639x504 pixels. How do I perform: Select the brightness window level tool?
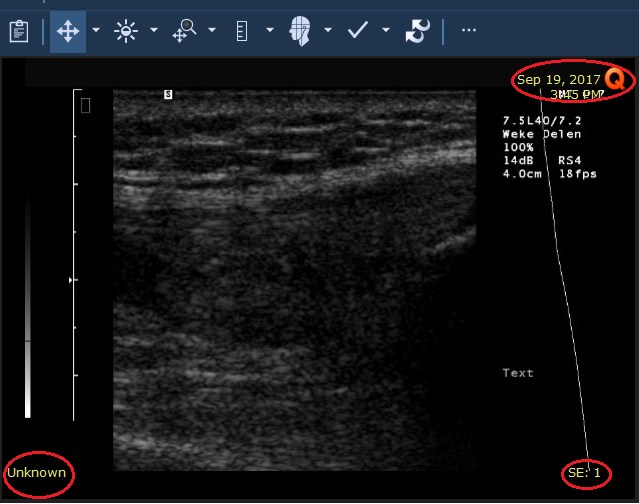125,31
